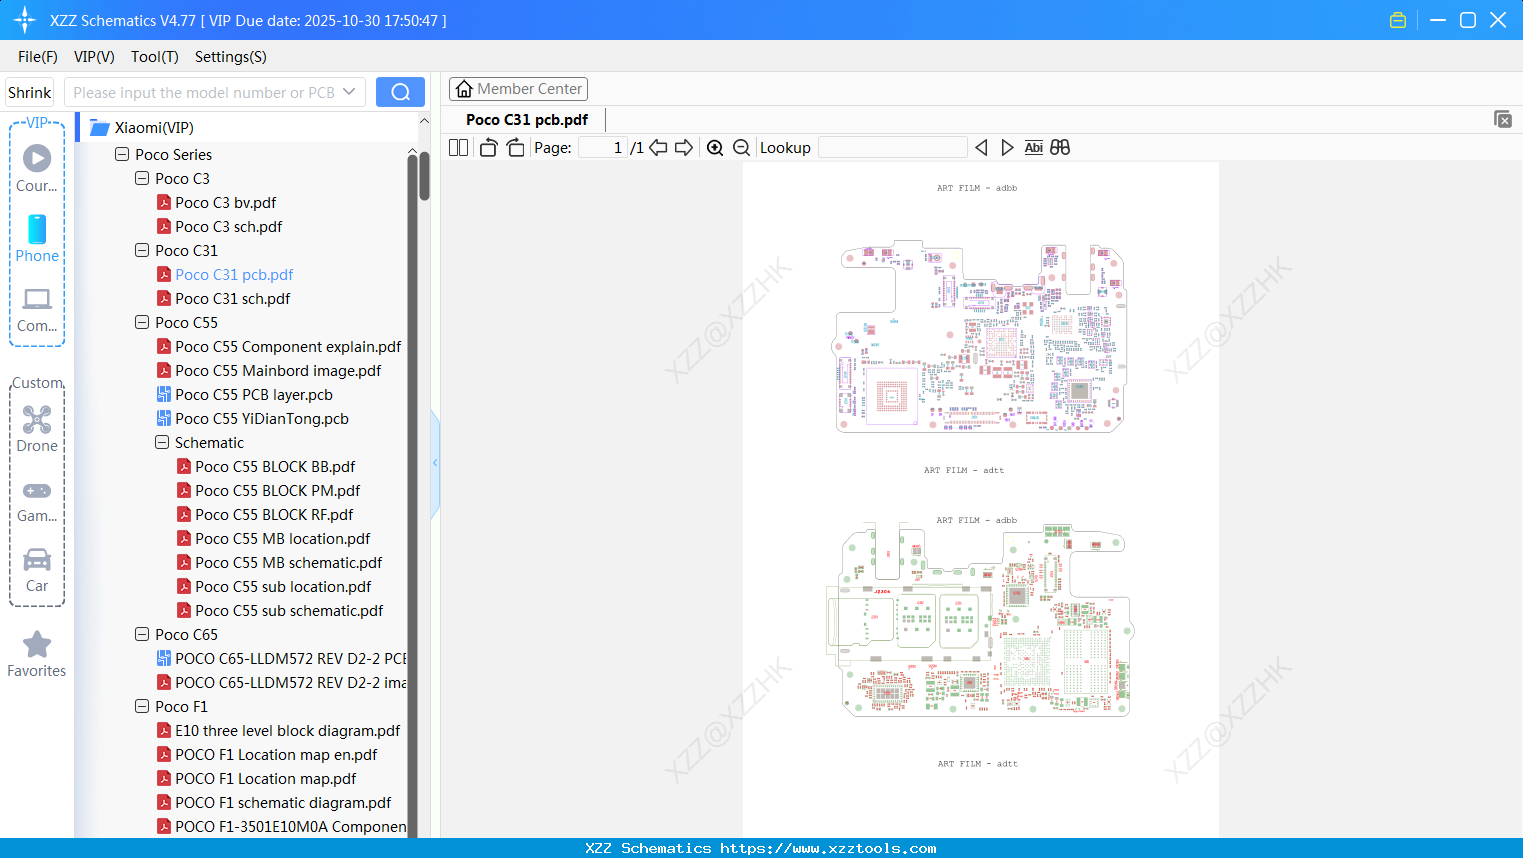This screenshot has width=1523, height=858.
Task: Toggle the two-page split view icon
Action: pyautogui.click(x=459, y=148)
